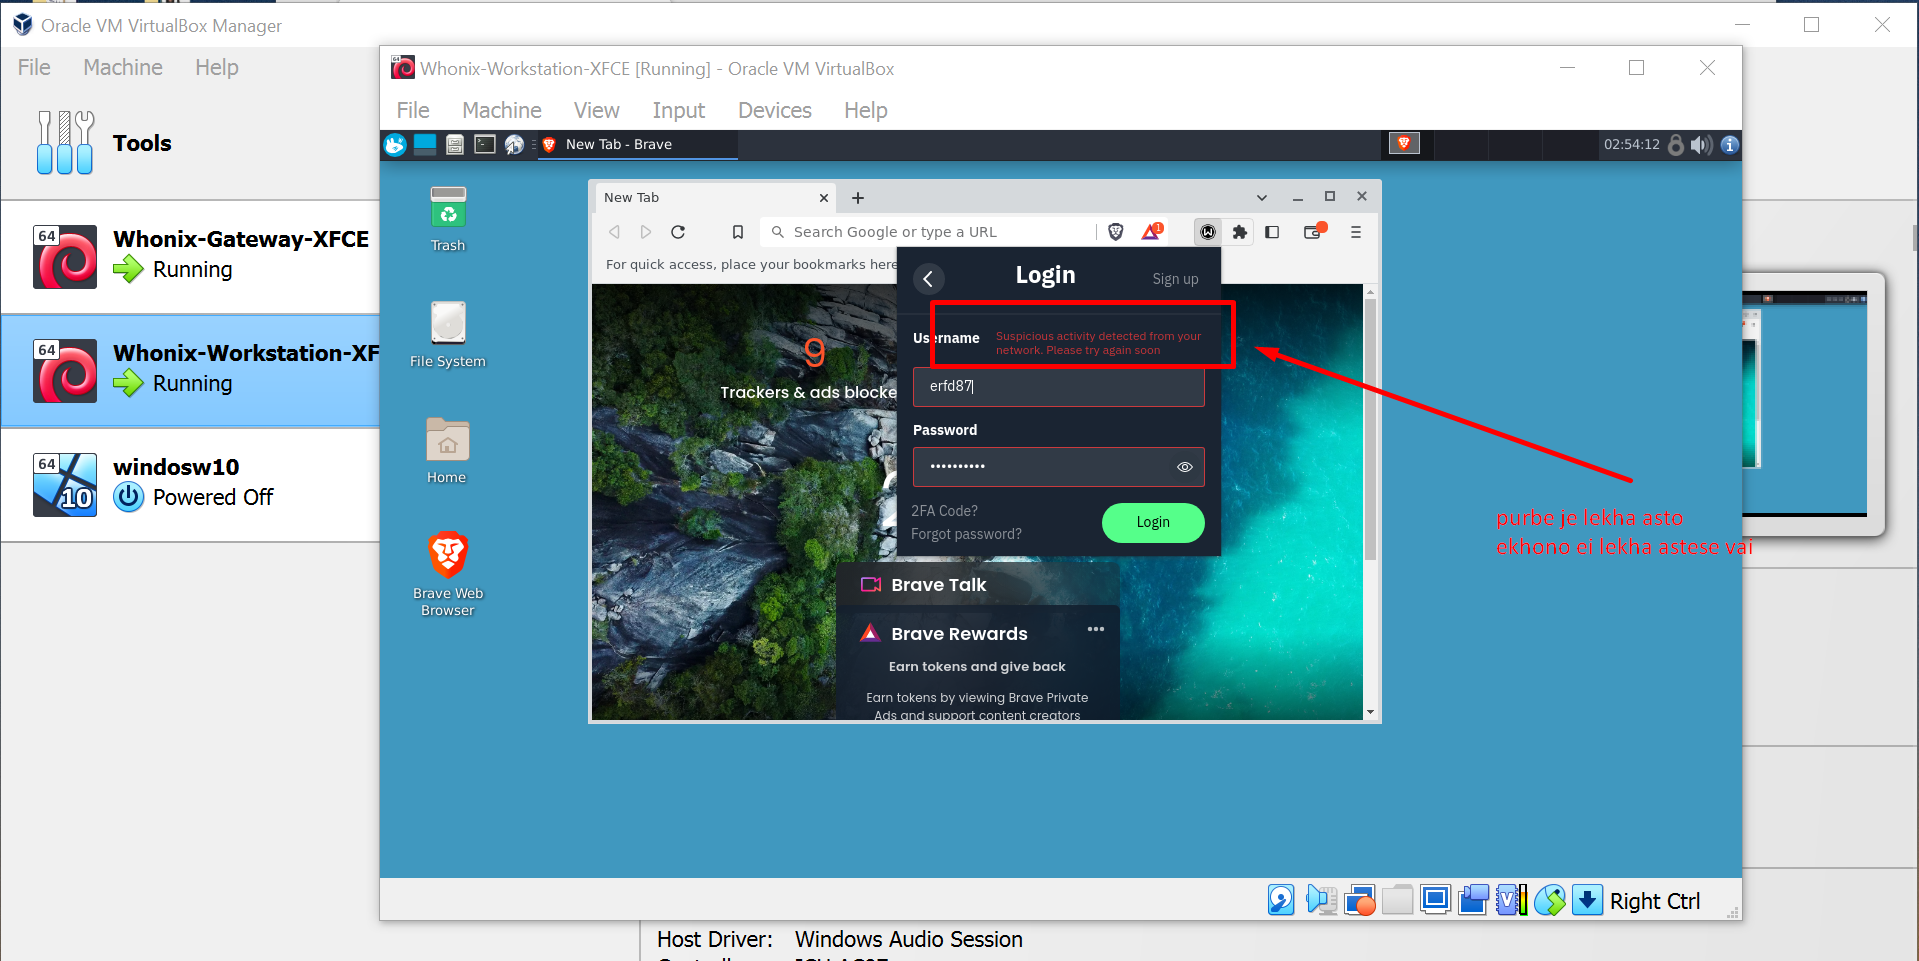Click the bookmark icon in Brave toolbar

(x=738, y=232)
